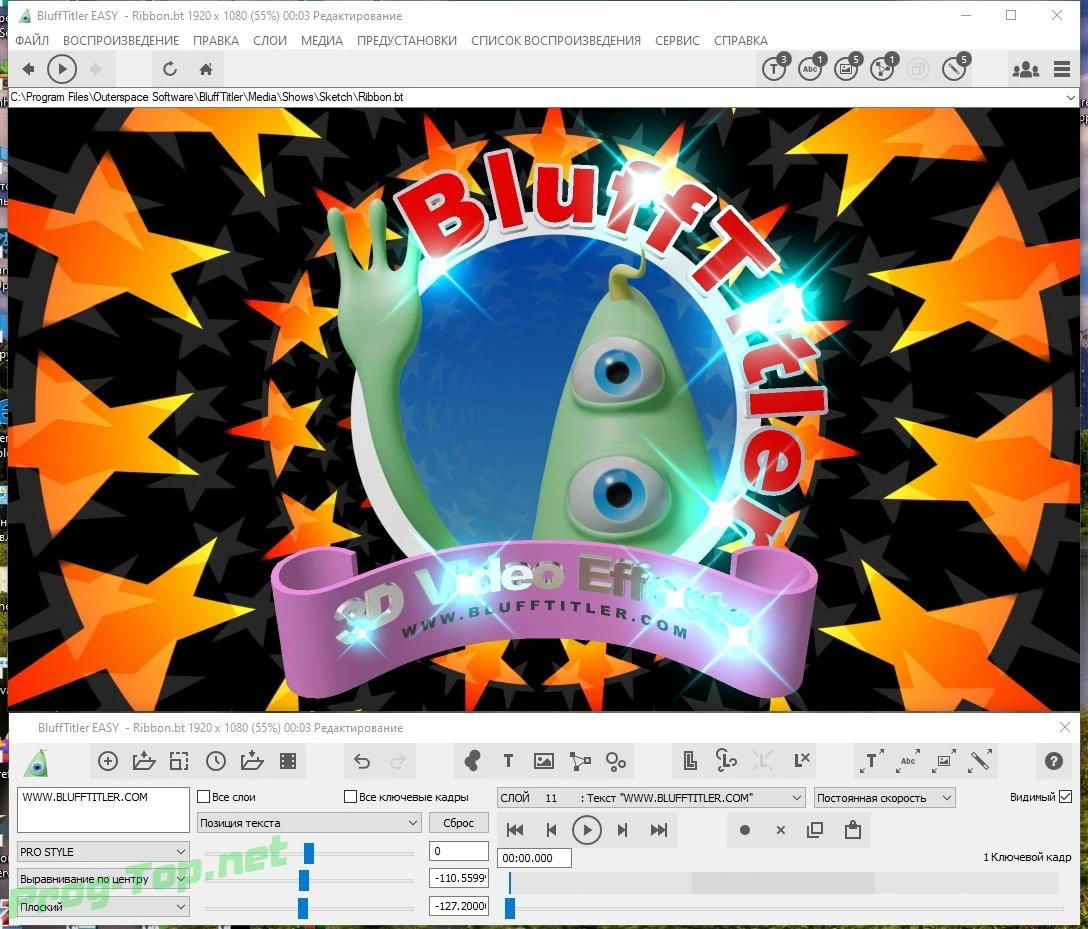Step to the previous keyframe
The width and height of the screenshot is (1088, 929).
click(x=551, y=830)
